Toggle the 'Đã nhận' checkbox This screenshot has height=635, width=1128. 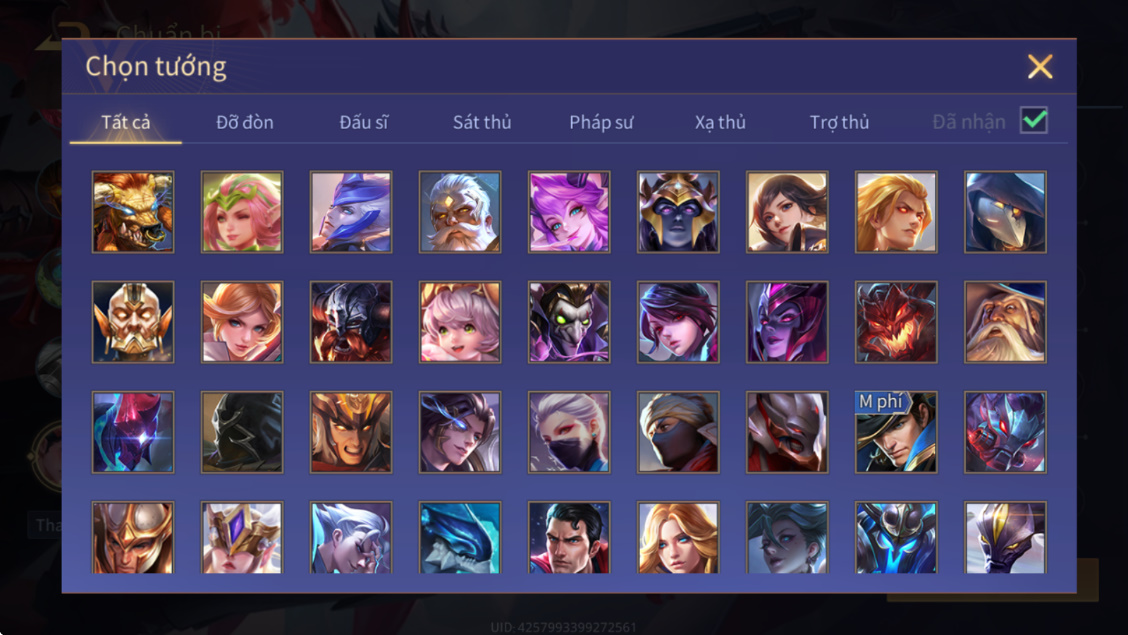1034,120
